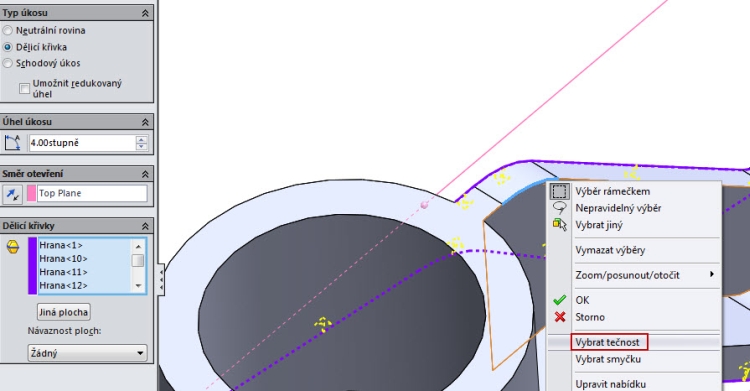Image resolution: width=750 pixels, height=391 pixels.
Task: Select Dělicí křivka radio option
Action: (x=8, y=47)
